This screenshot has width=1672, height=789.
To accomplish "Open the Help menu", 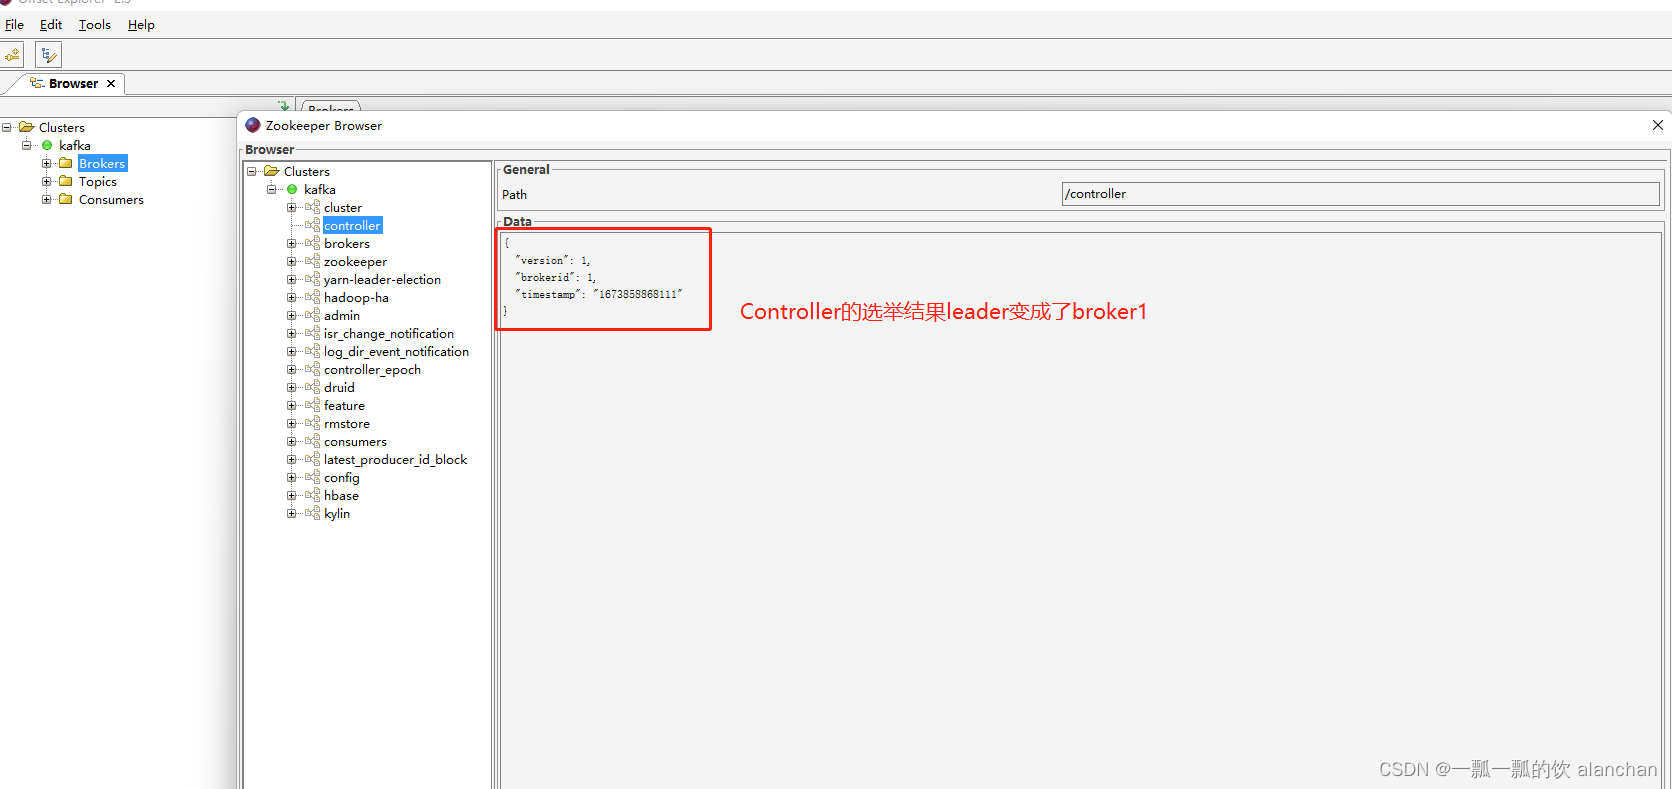I will coord(141,24).
